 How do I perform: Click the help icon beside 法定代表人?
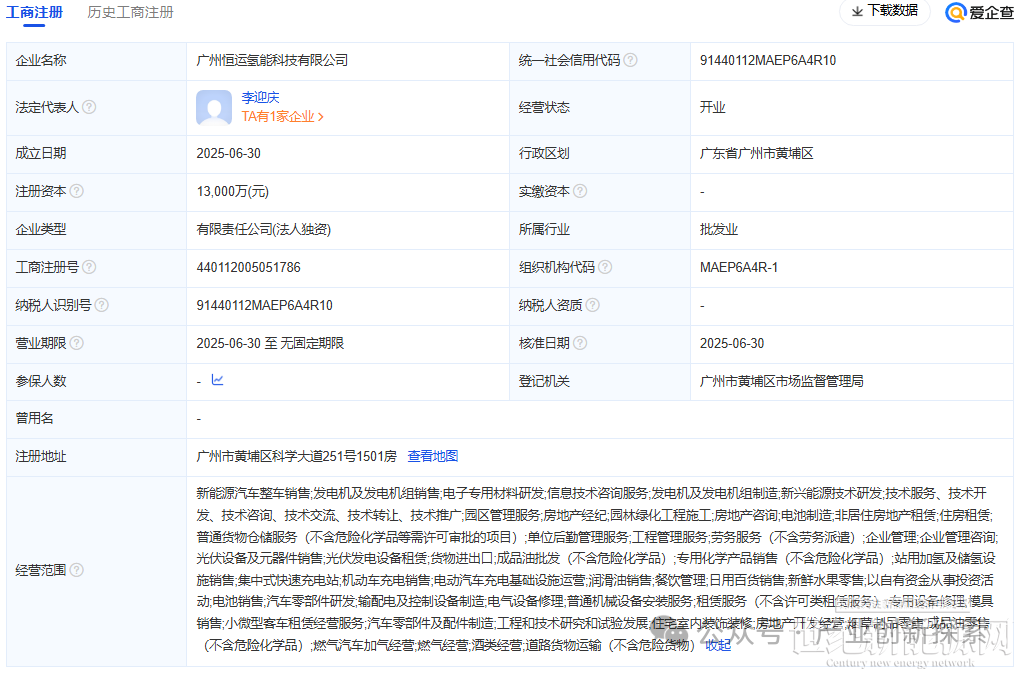pyautogui.click(x=89, y=107)
